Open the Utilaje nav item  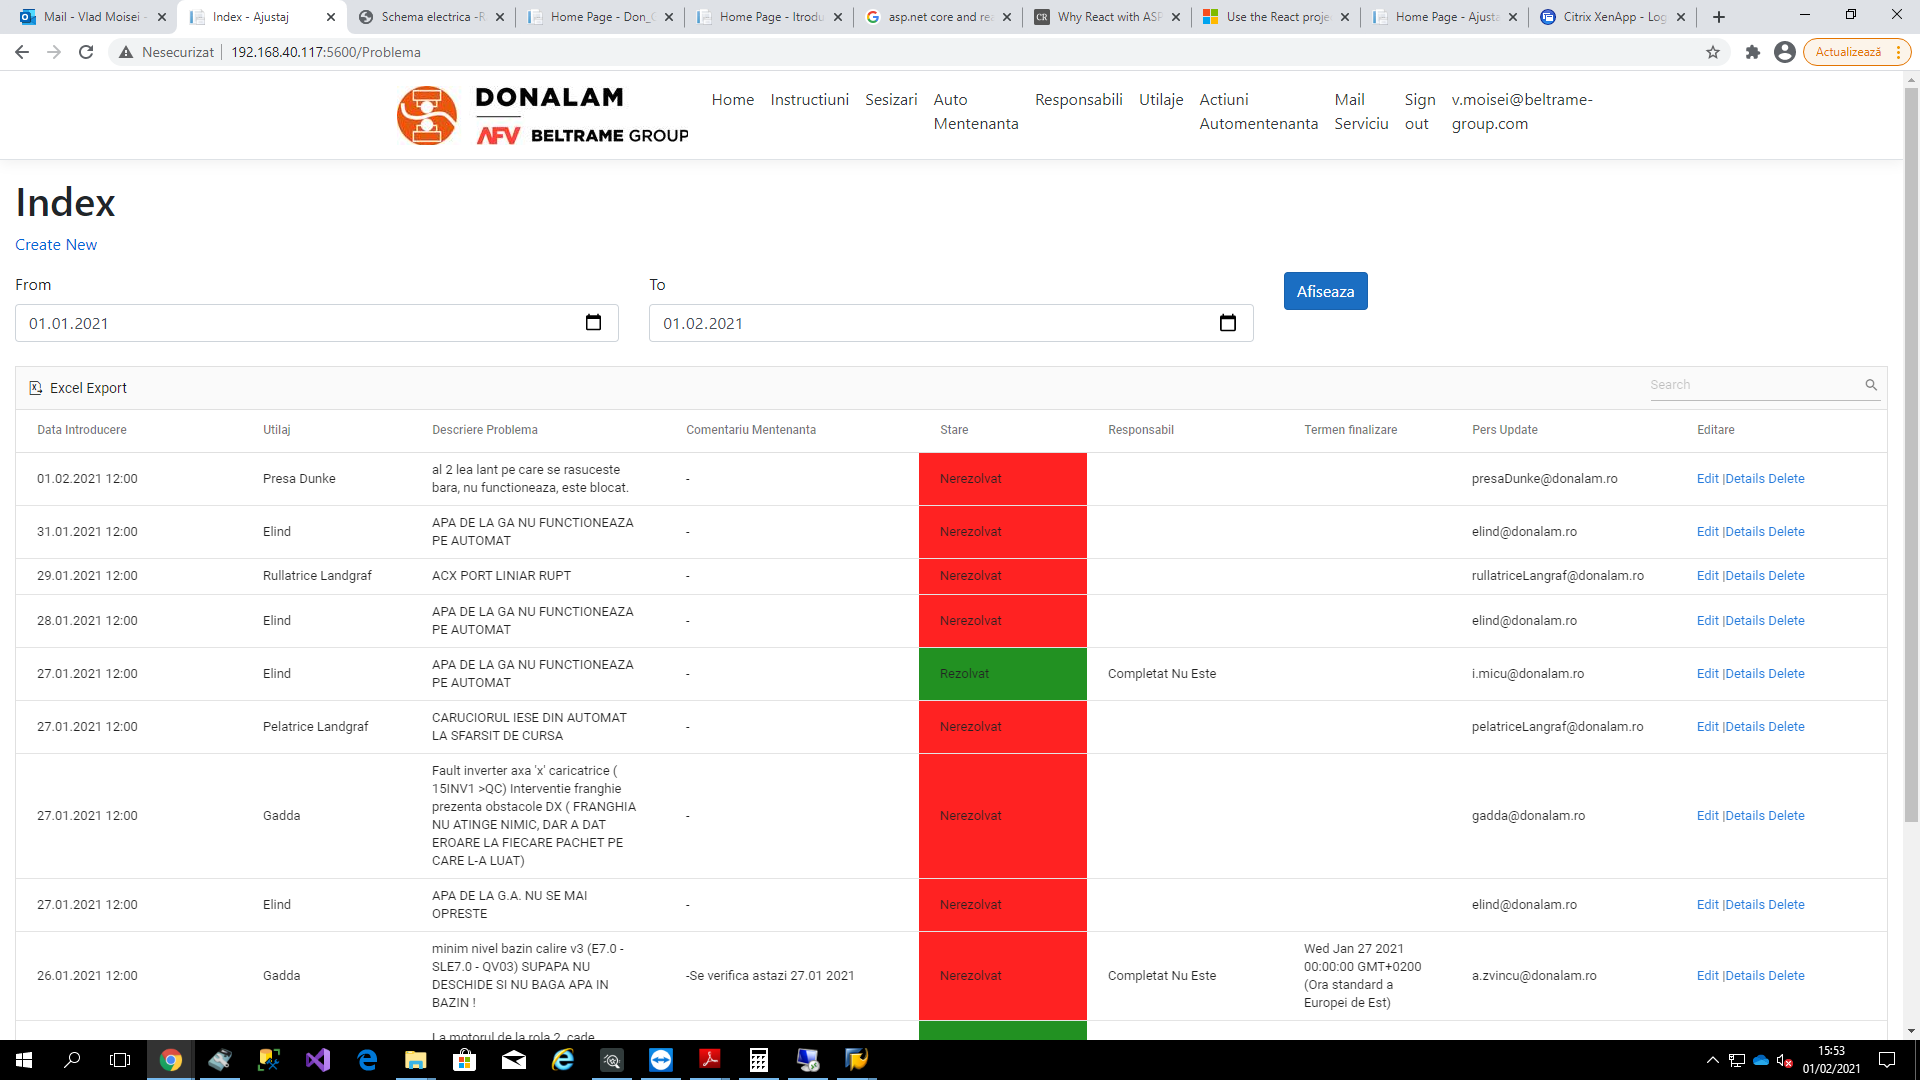[x=1161, y=100]
